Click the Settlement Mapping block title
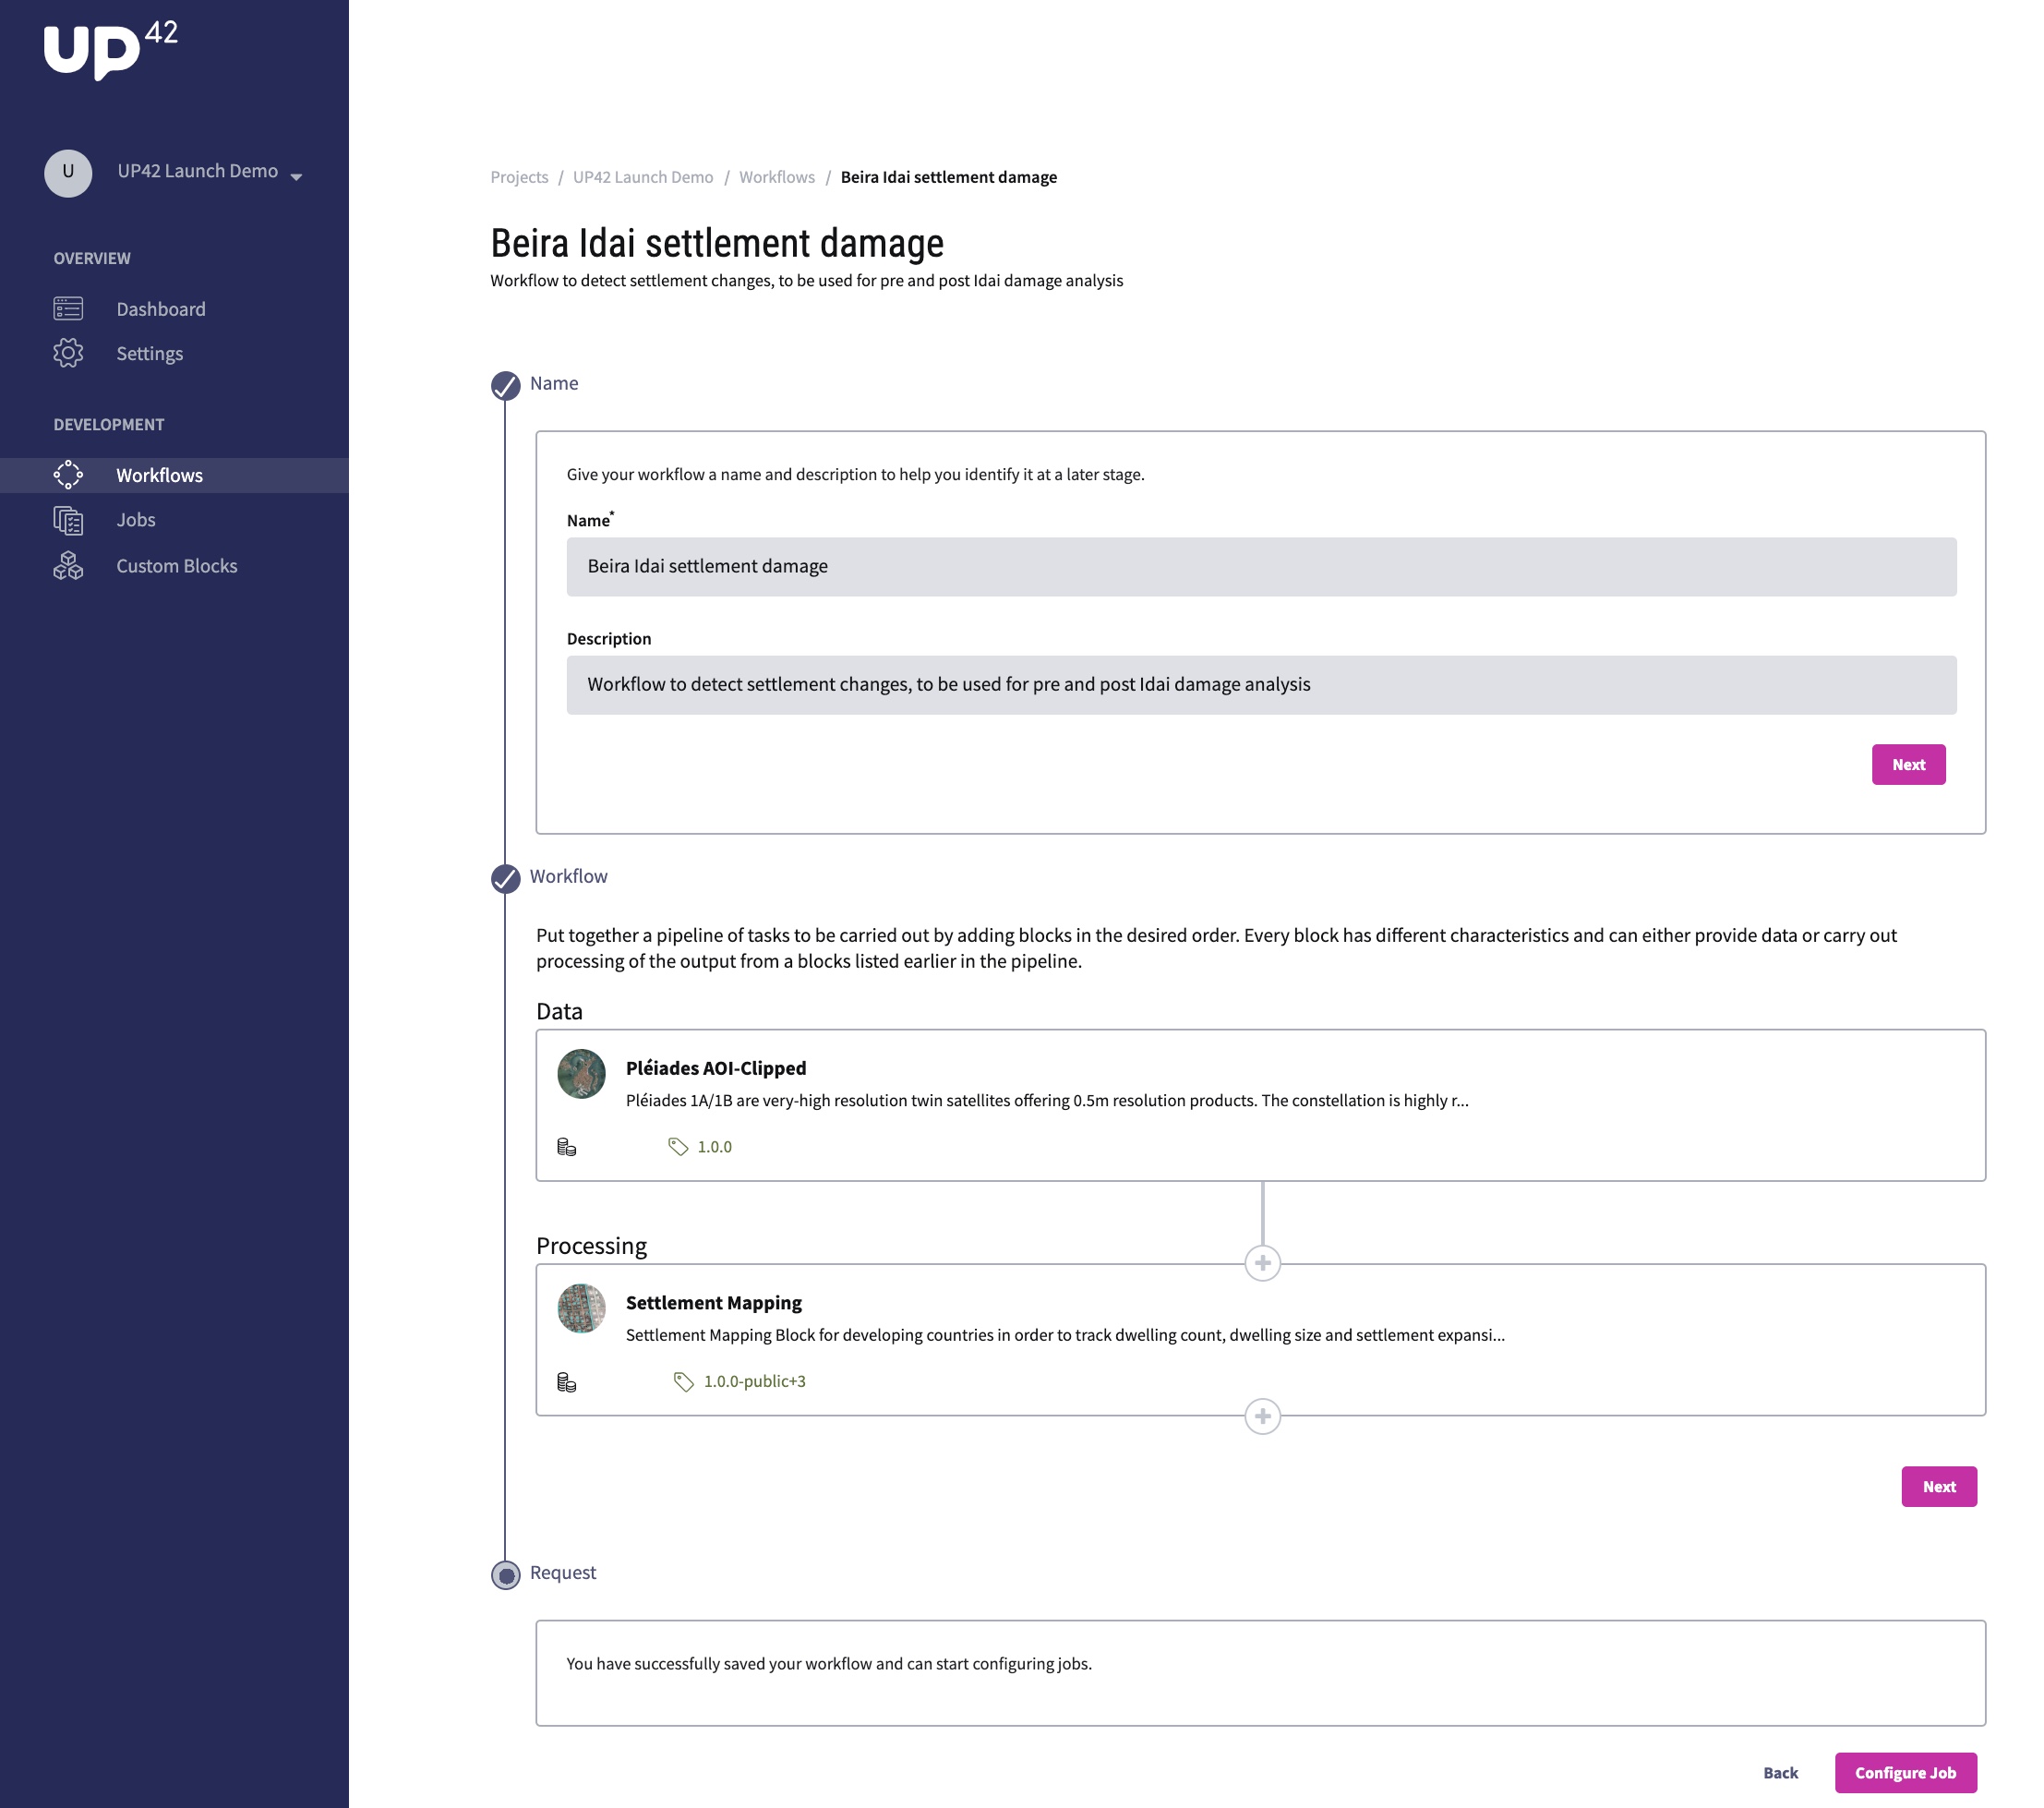This screenshot has width=2044, height=1808. [714, 1303]
